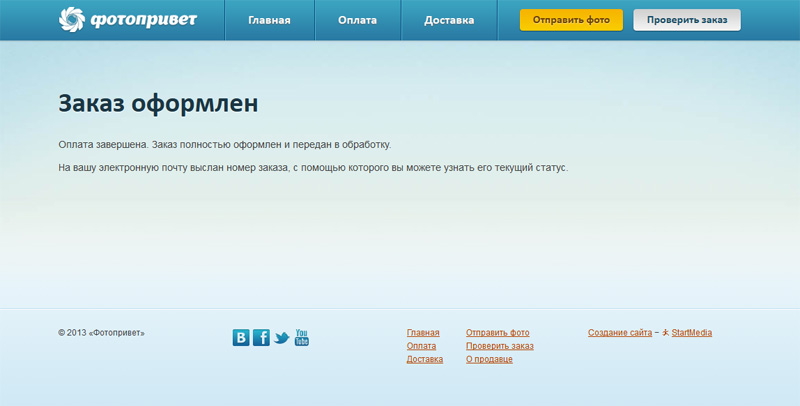Click the © 2013 «Фотопривет» copyright text
This screenshot has width=800, height=406.
[x=102, y=333]
